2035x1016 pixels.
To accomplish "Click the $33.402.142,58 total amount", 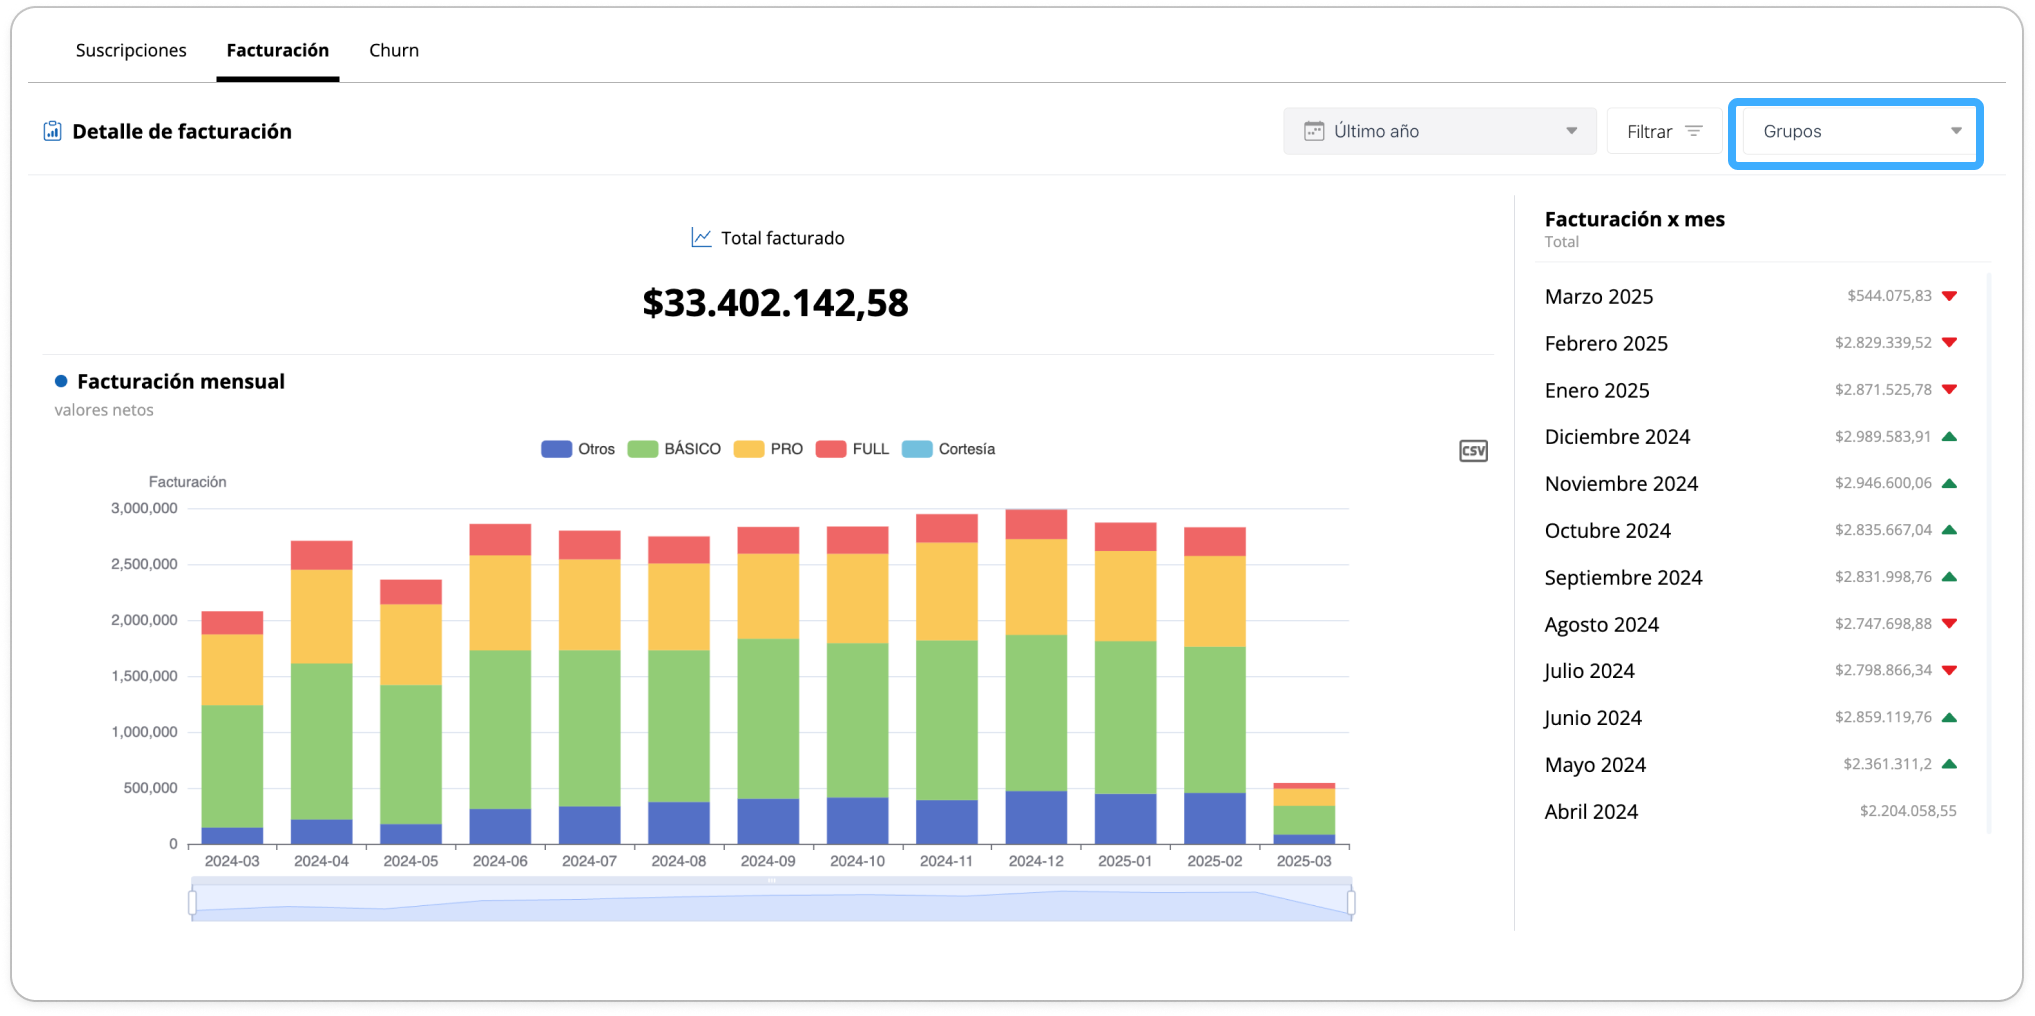I will point(775,302).
